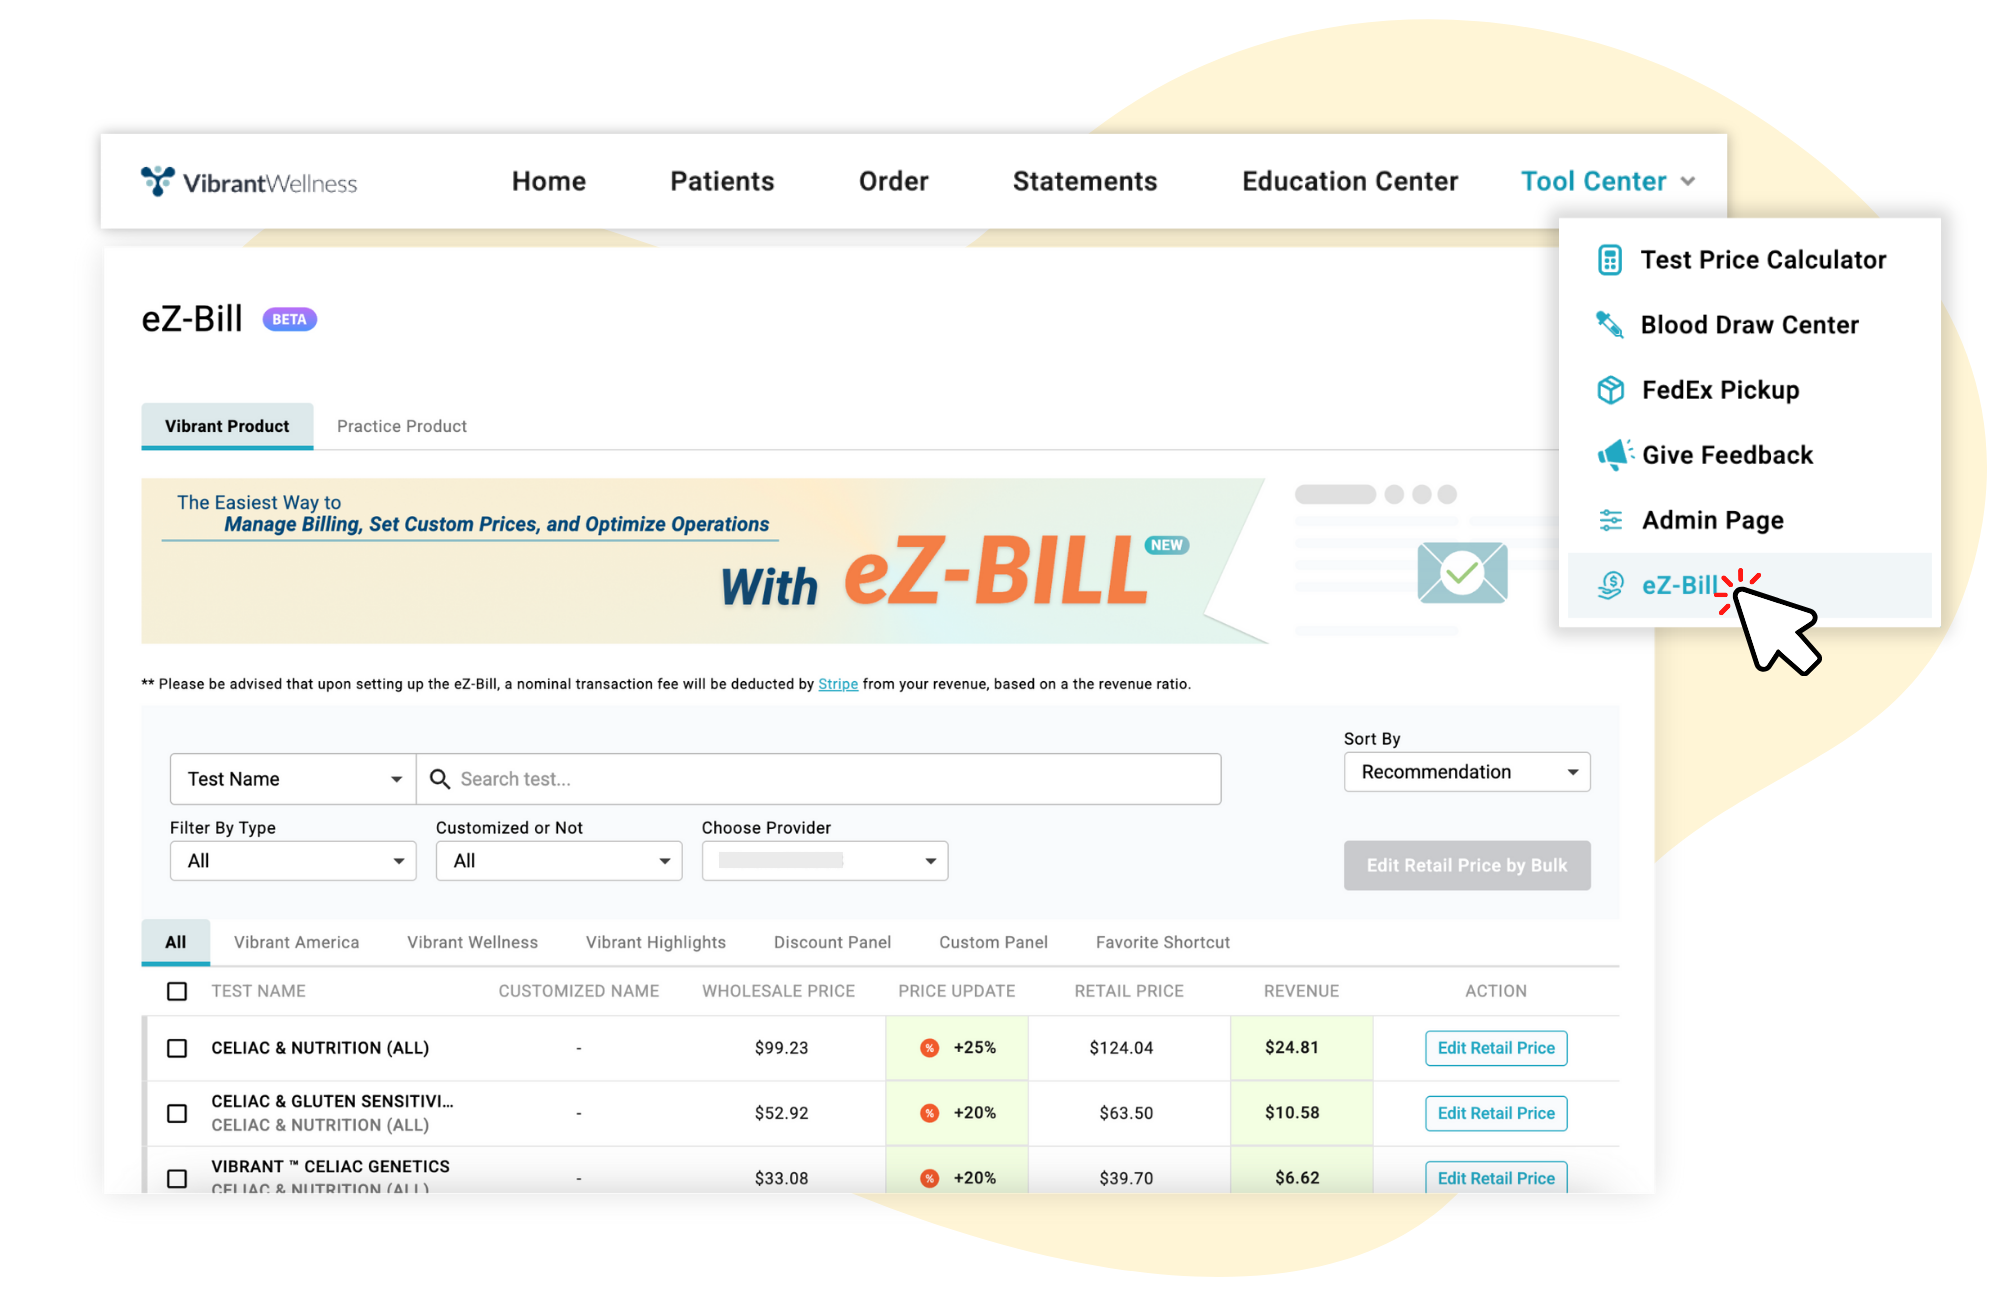This screenshot has height=1300, width=2000.
Task: Open the Sort By Recommendation dropdown
Action: point(1467,772)
